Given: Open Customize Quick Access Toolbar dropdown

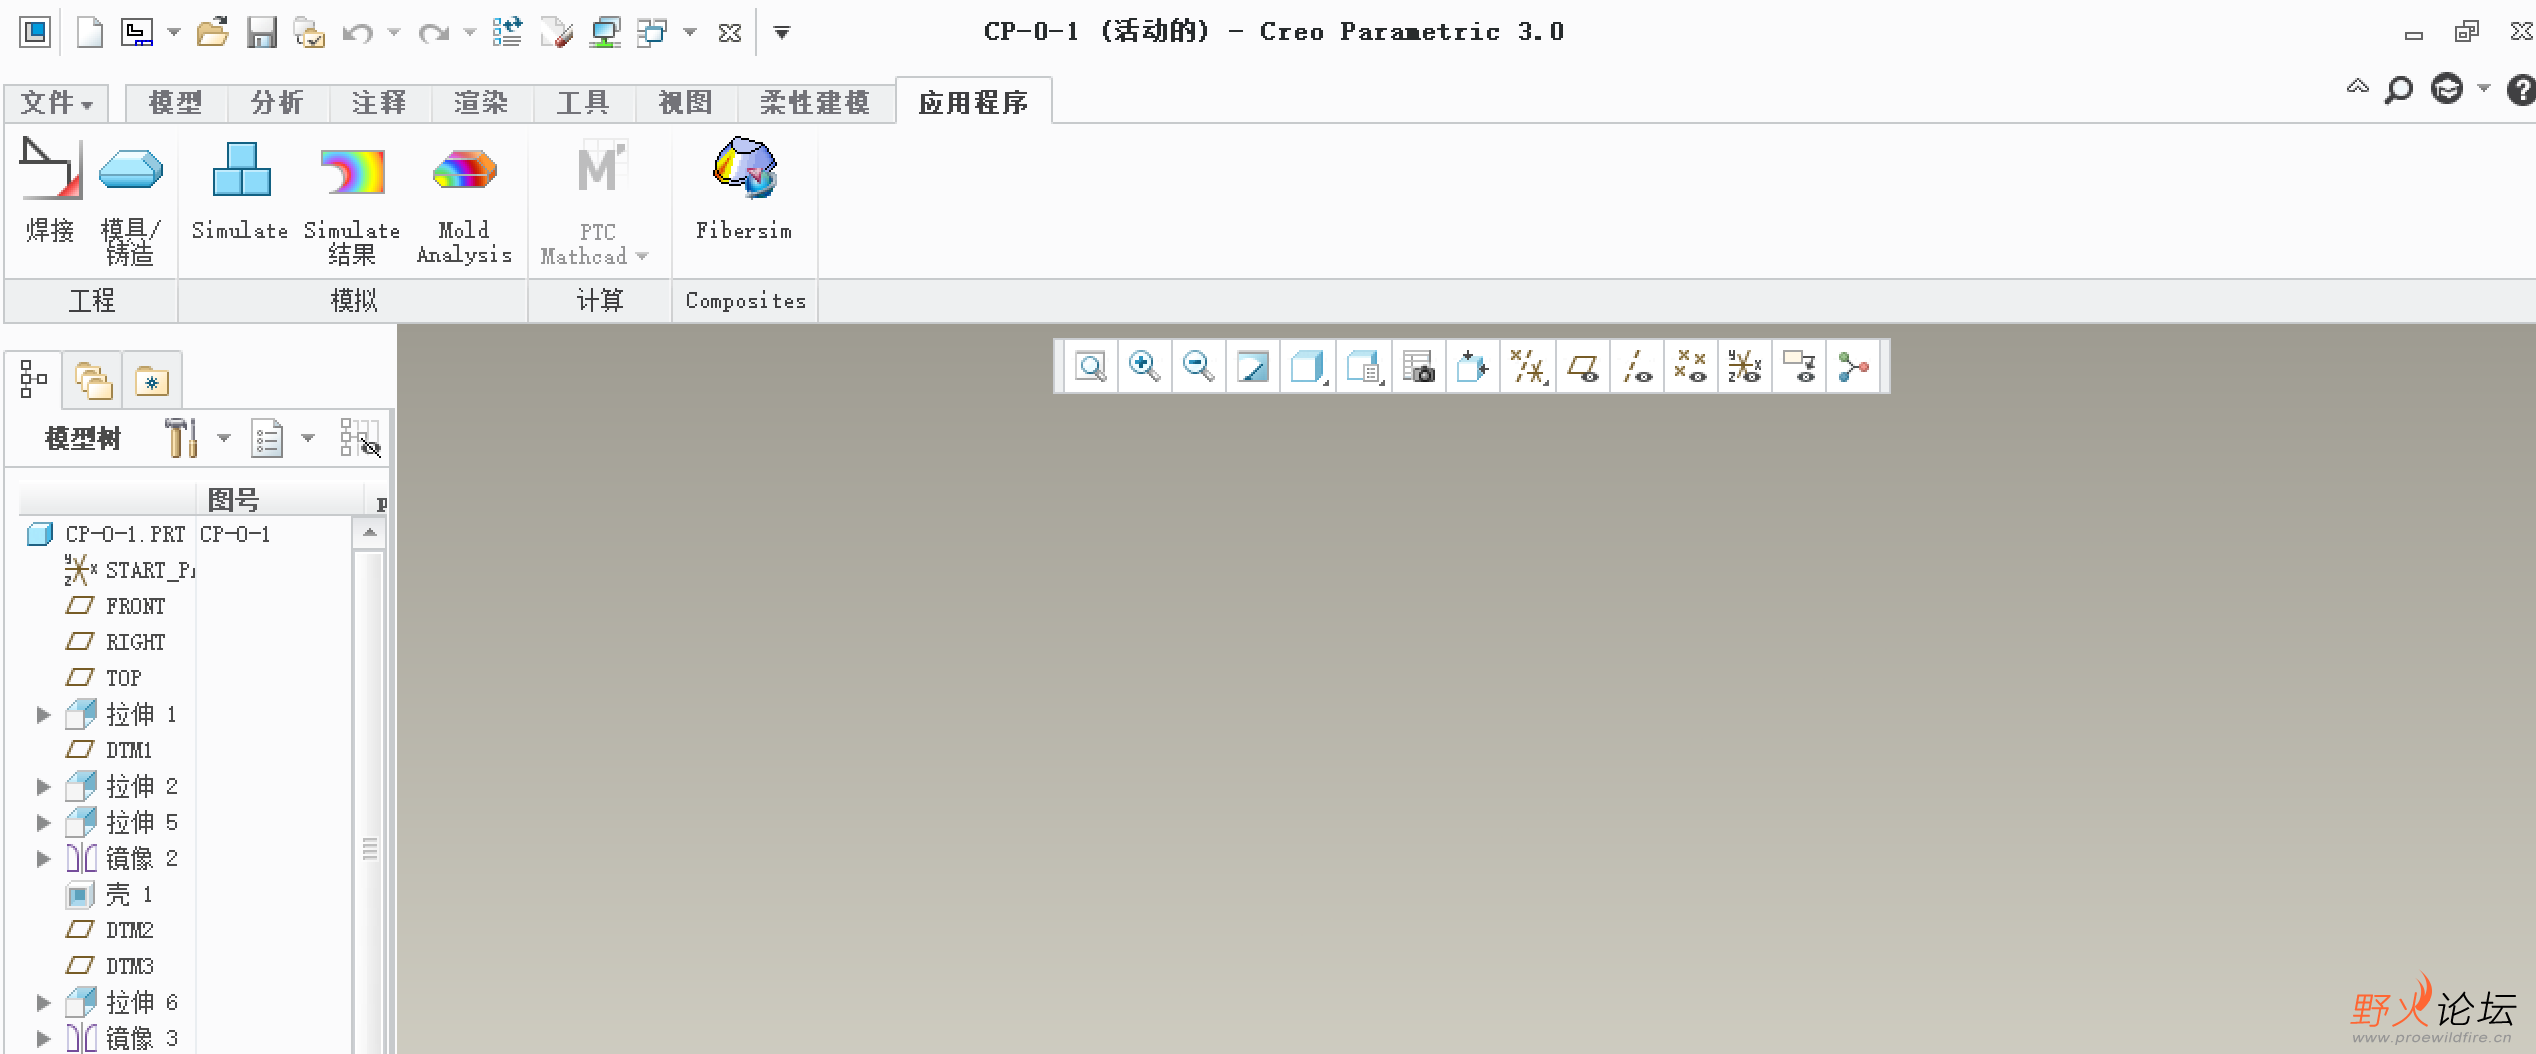Looking at the screenshot, I should (x=782, y=33).
